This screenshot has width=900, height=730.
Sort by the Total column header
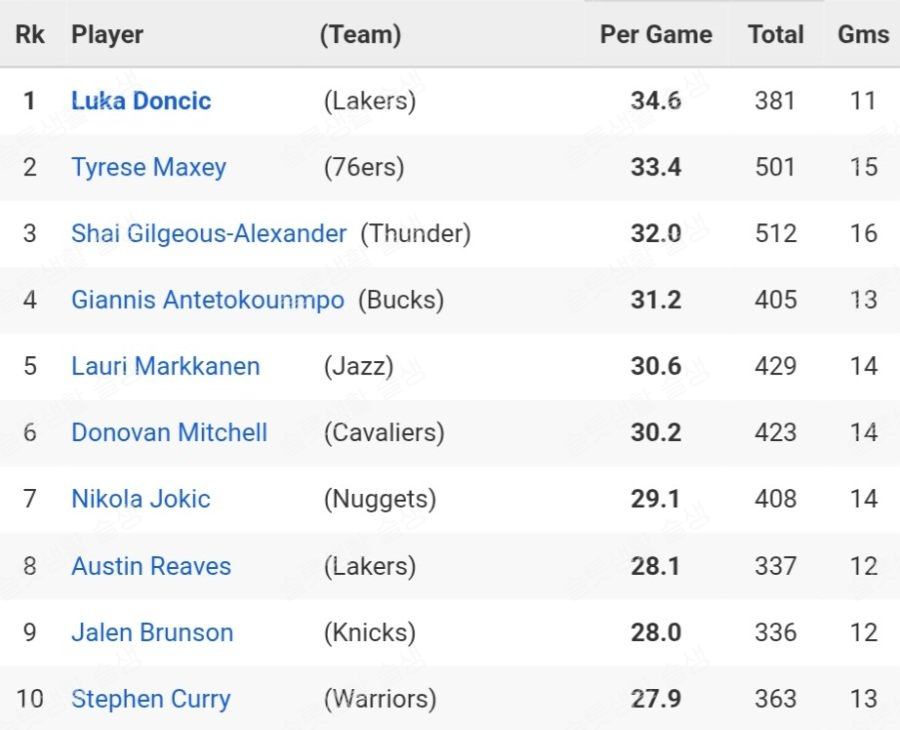point(776,35)
